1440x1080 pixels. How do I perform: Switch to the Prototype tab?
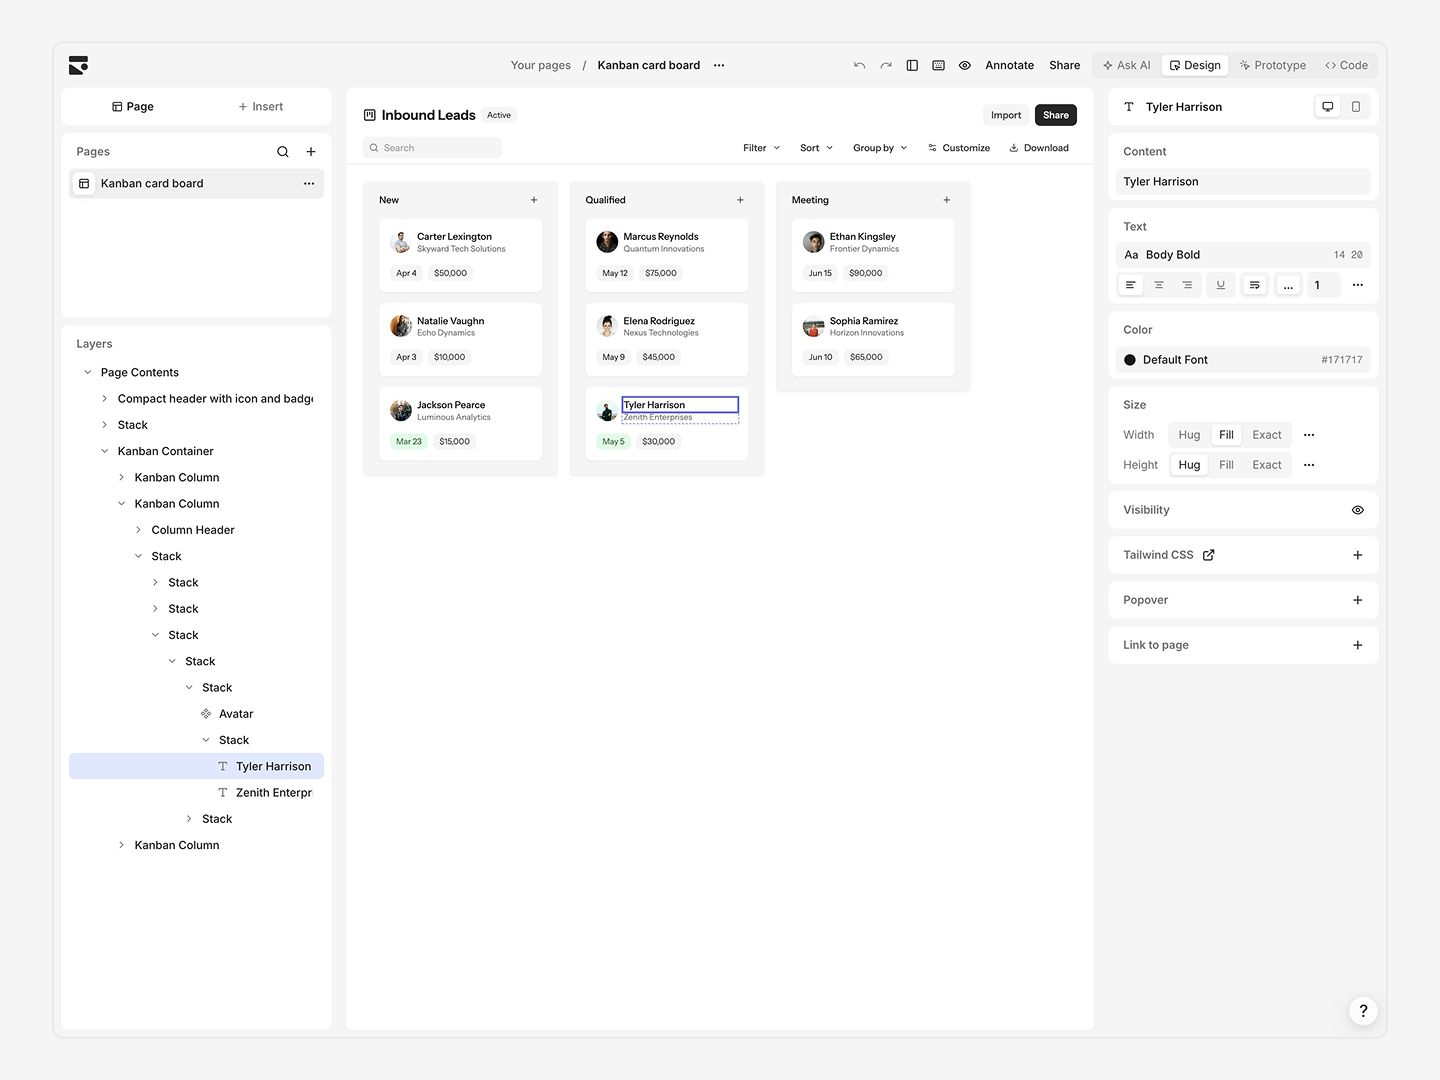pyautogui.click(x=1272, y=65)
